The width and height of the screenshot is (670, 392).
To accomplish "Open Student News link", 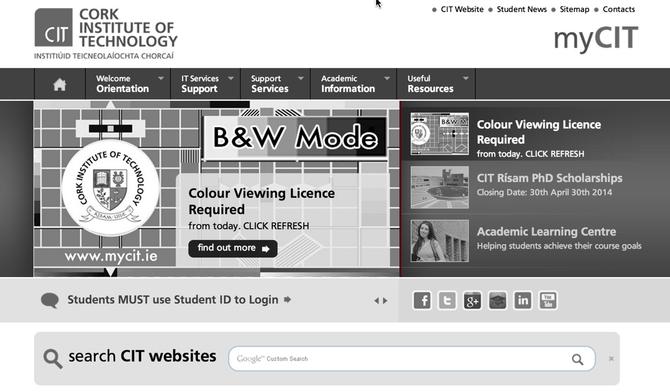I will (521, 9).
